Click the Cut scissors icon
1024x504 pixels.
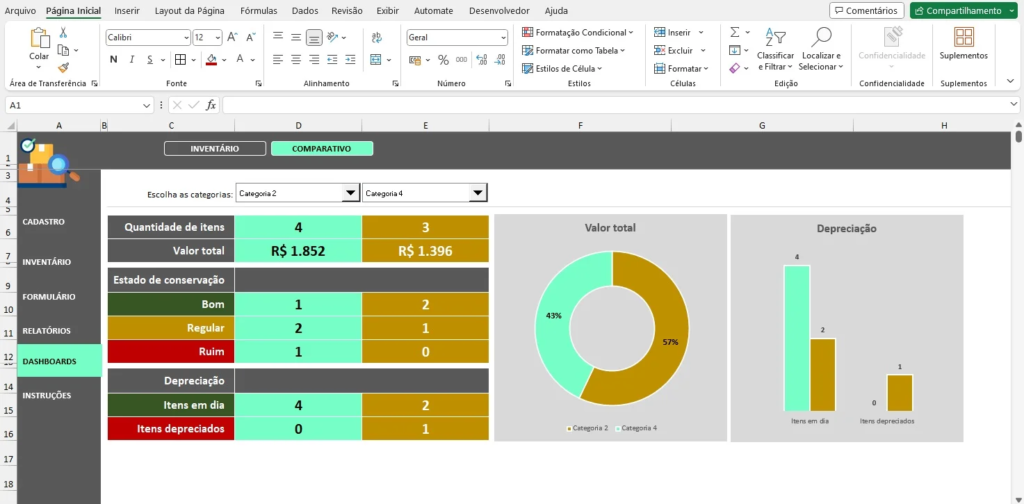coord(63,33)
